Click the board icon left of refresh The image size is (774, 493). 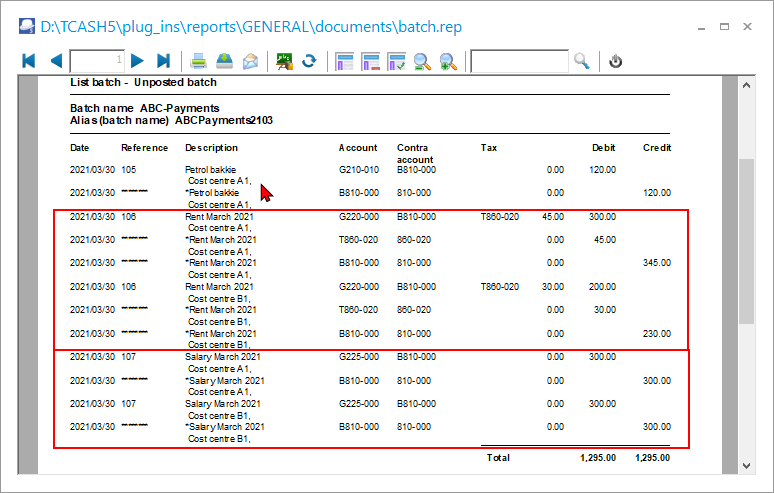[x=284, y=62]
